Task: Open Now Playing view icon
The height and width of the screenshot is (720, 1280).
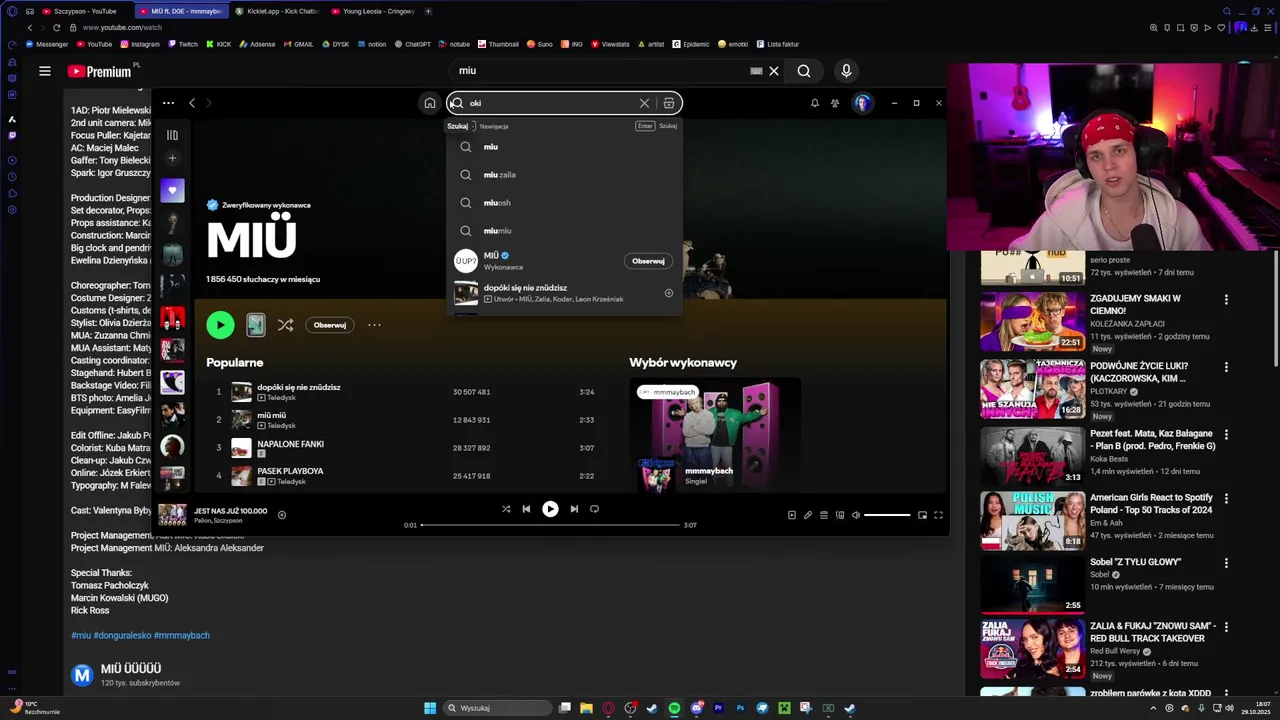Action: 792,515
